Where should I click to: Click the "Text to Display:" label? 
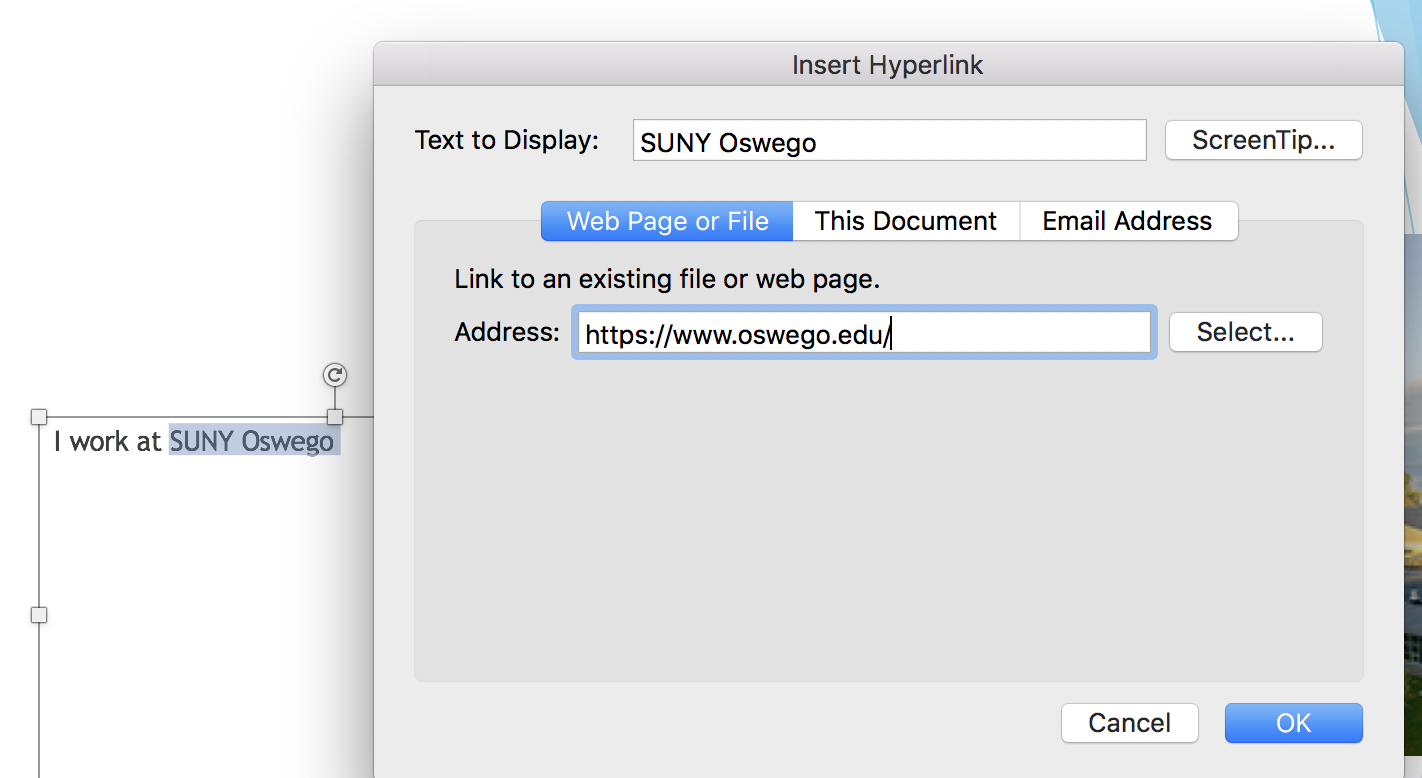[x=507, y=140]
